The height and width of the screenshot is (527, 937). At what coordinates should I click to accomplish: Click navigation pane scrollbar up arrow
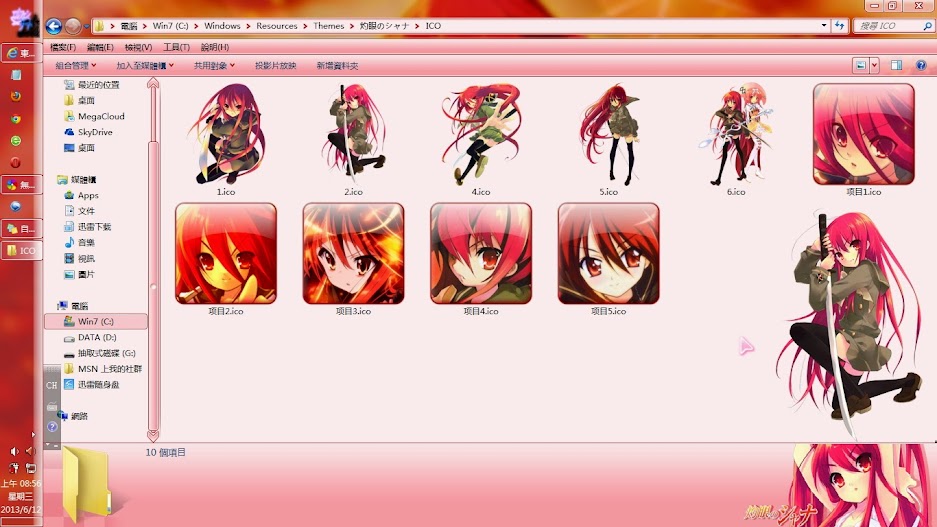tap(153, 84)
